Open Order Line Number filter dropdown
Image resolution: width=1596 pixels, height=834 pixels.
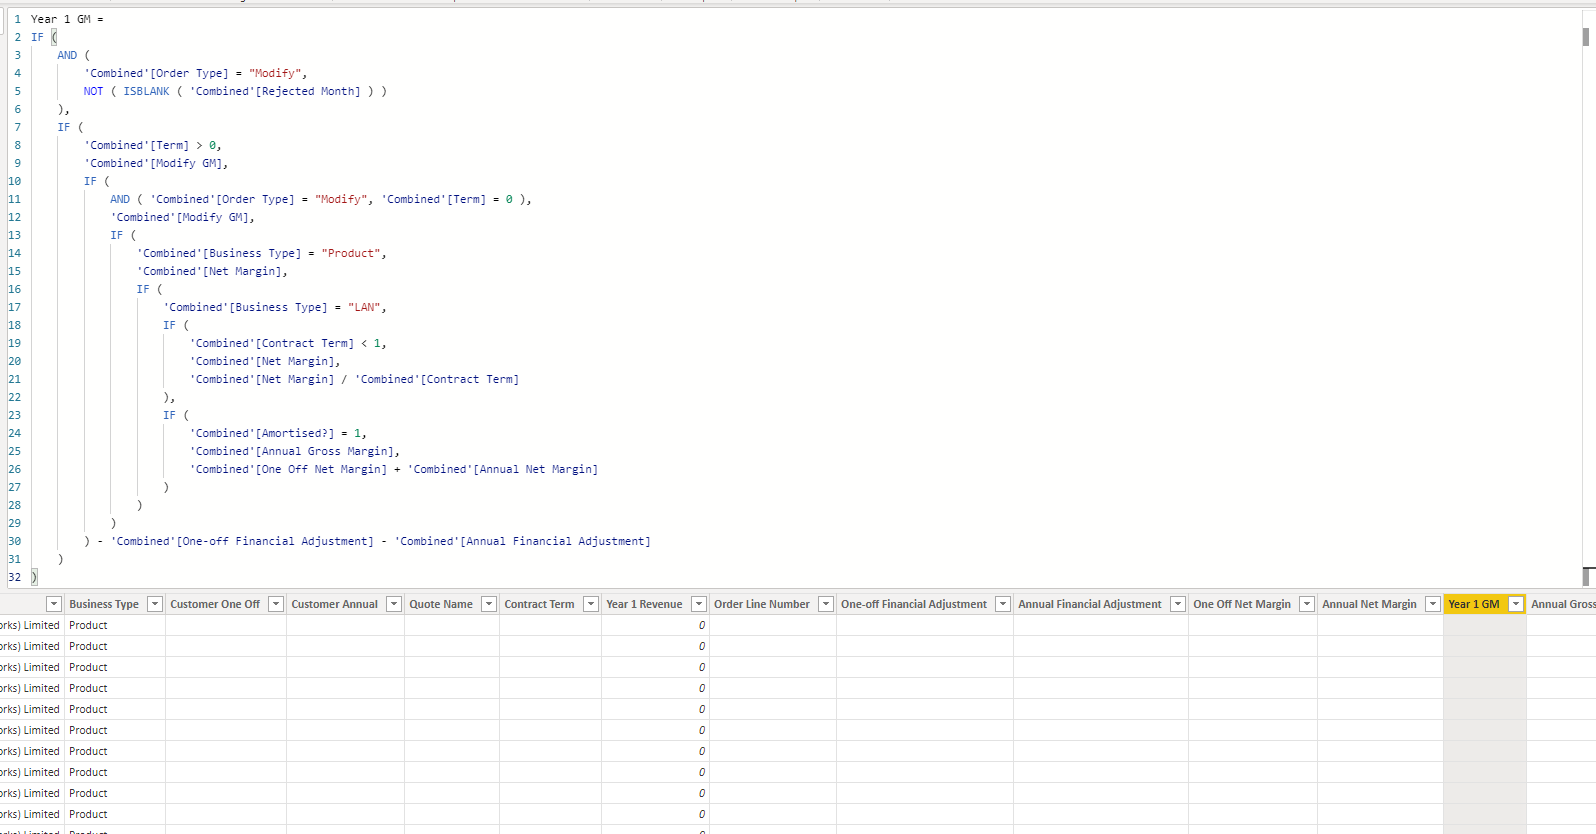point(826,604)
